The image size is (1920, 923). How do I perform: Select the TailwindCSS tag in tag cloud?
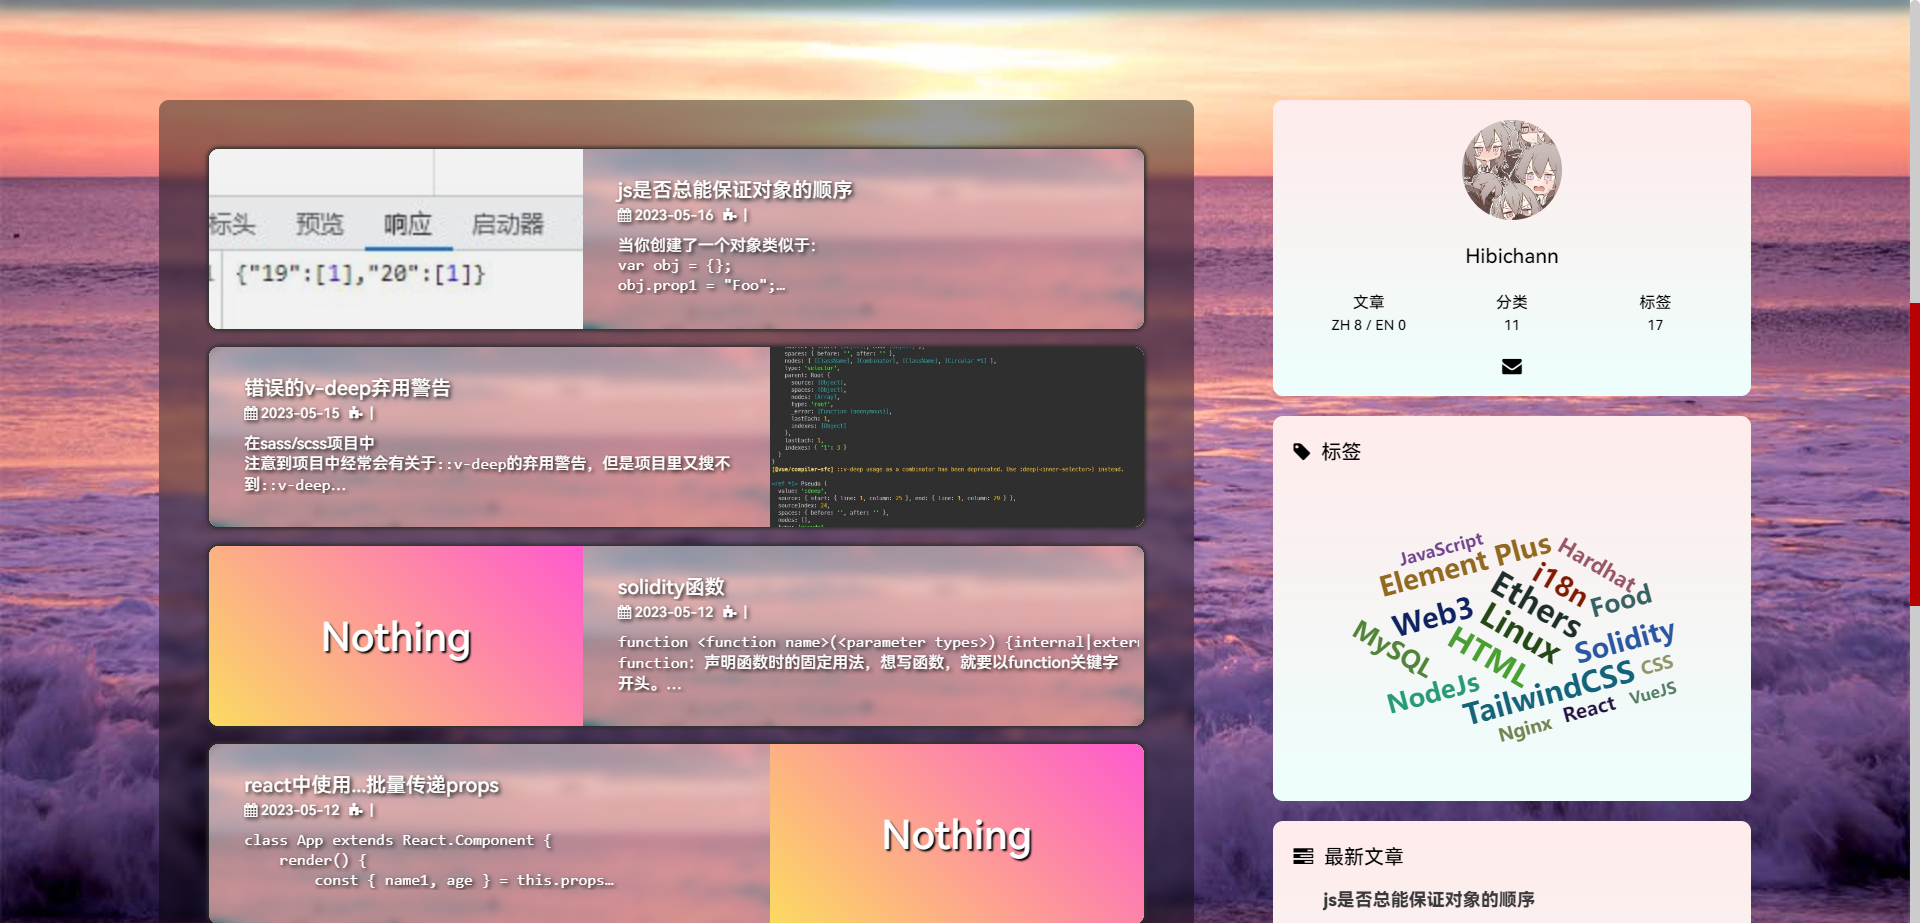coord(1545,691)
